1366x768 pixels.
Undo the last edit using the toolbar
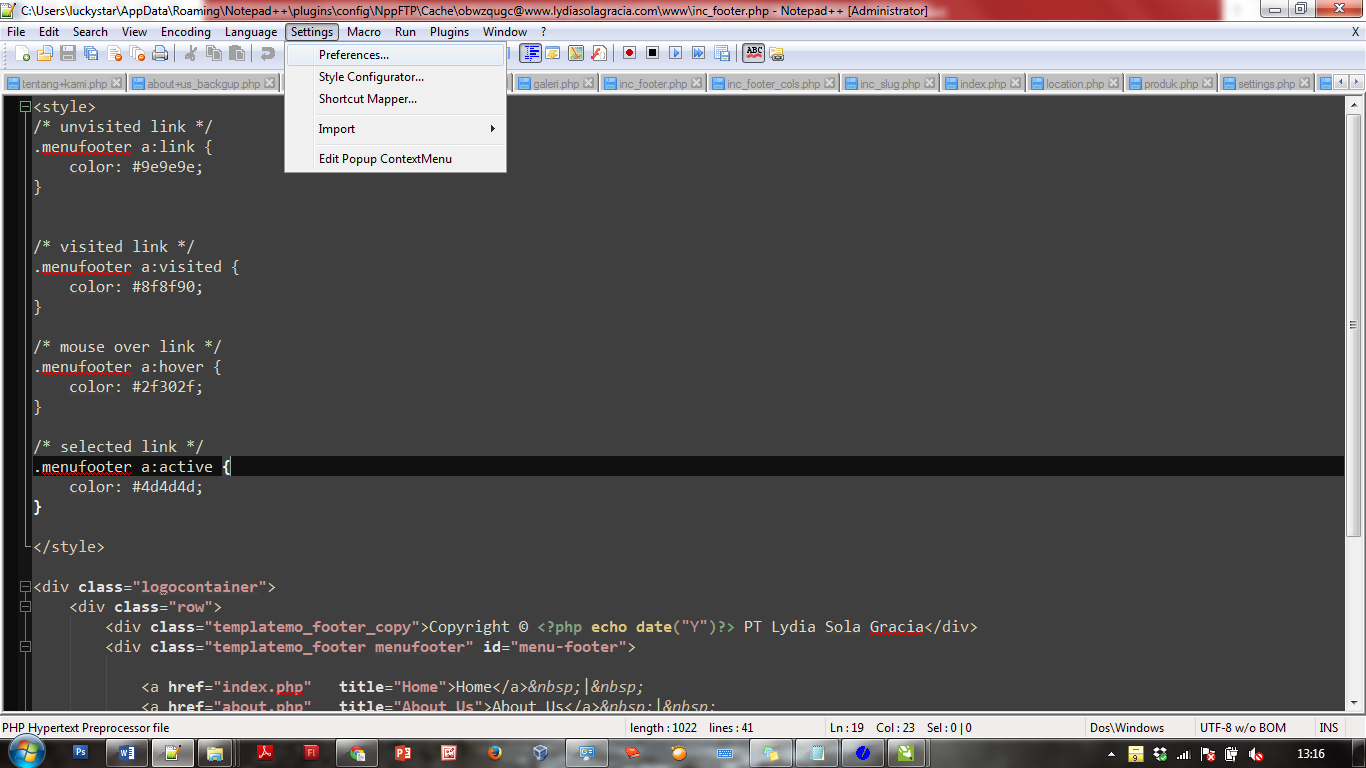tap(268, 53)
